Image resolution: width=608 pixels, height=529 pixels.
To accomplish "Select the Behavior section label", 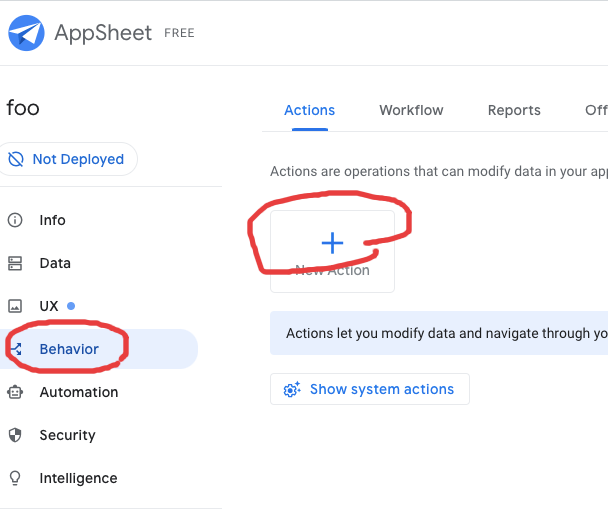I will (69, 349).
